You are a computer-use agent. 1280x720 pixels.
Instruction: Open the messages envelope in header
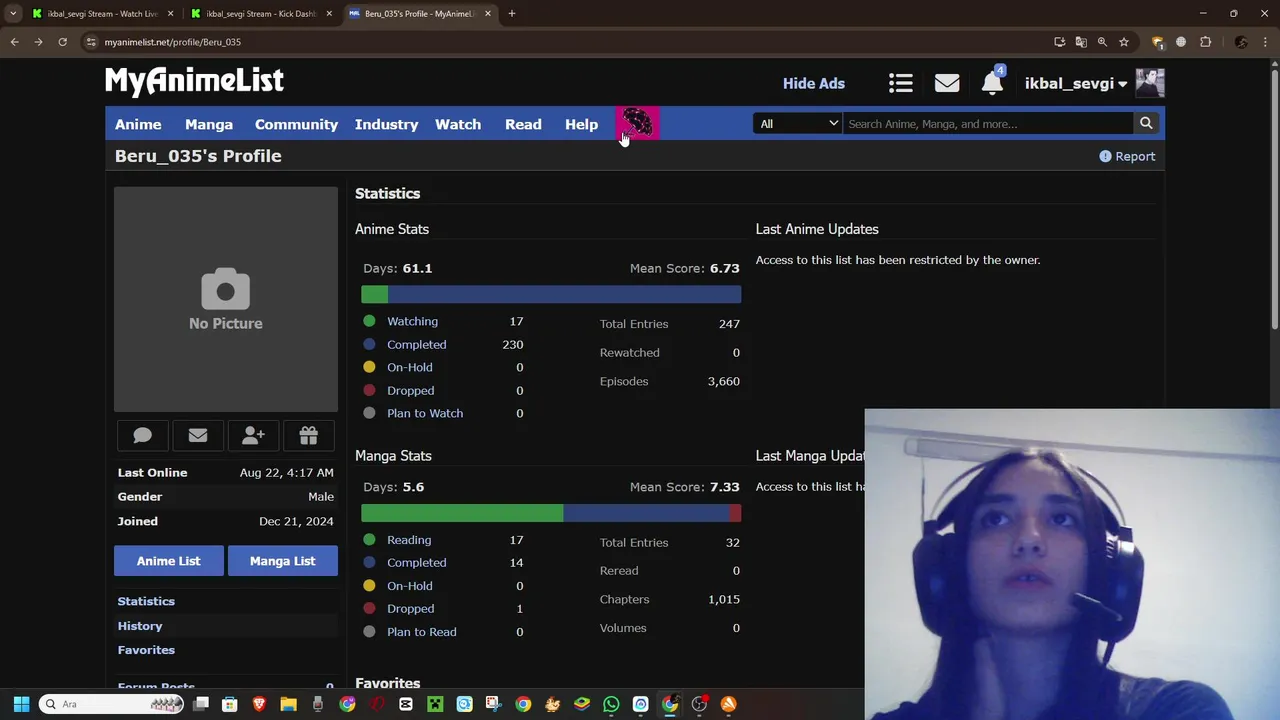coord(947,83)
